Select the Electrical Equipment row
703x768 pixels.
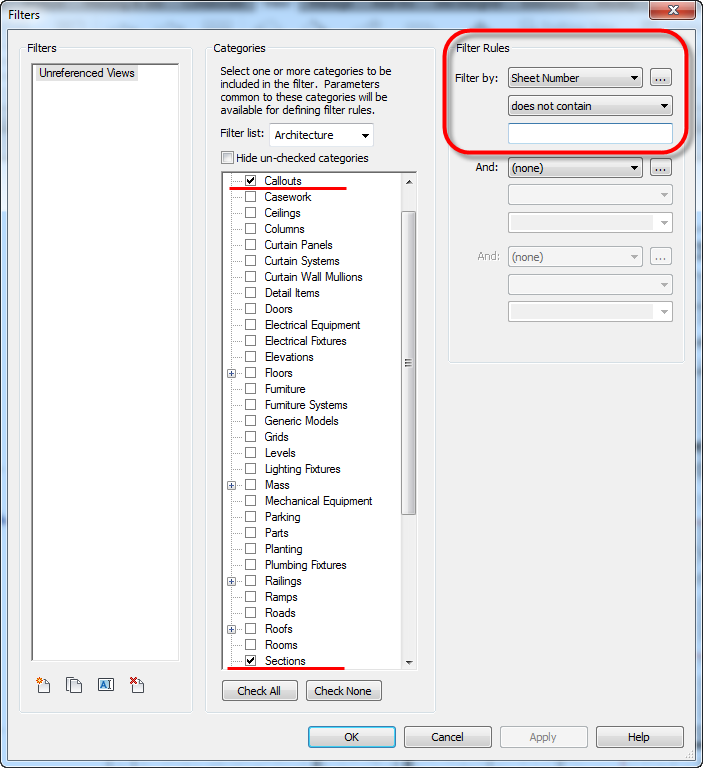pyautogui.click(x=312, y=325)
